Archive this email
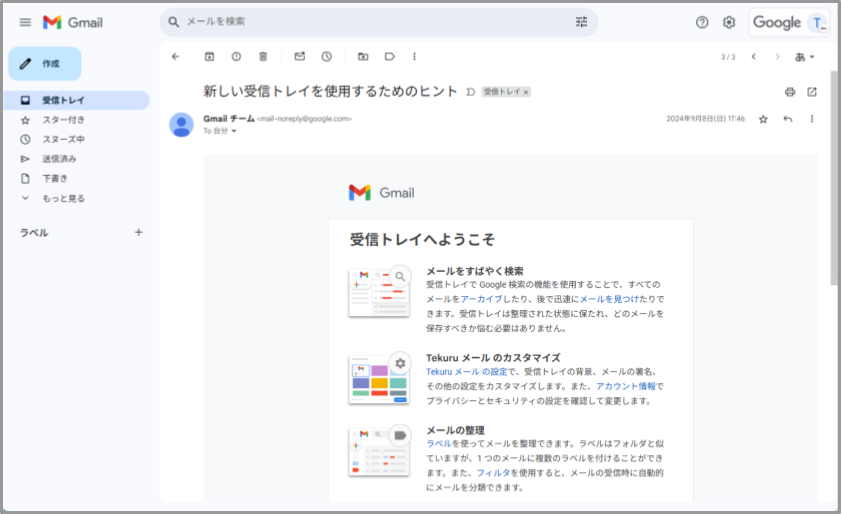 coord(209,56)
